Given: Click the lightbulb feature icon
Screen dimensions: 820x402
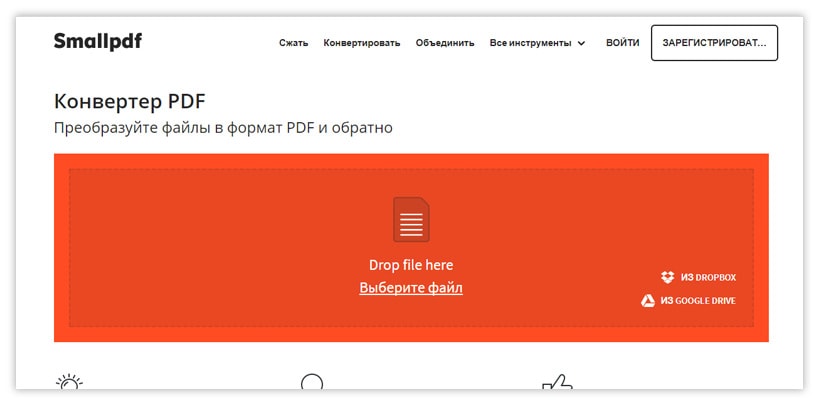Looking at the screenshot, I should click(x=70, y=382).
